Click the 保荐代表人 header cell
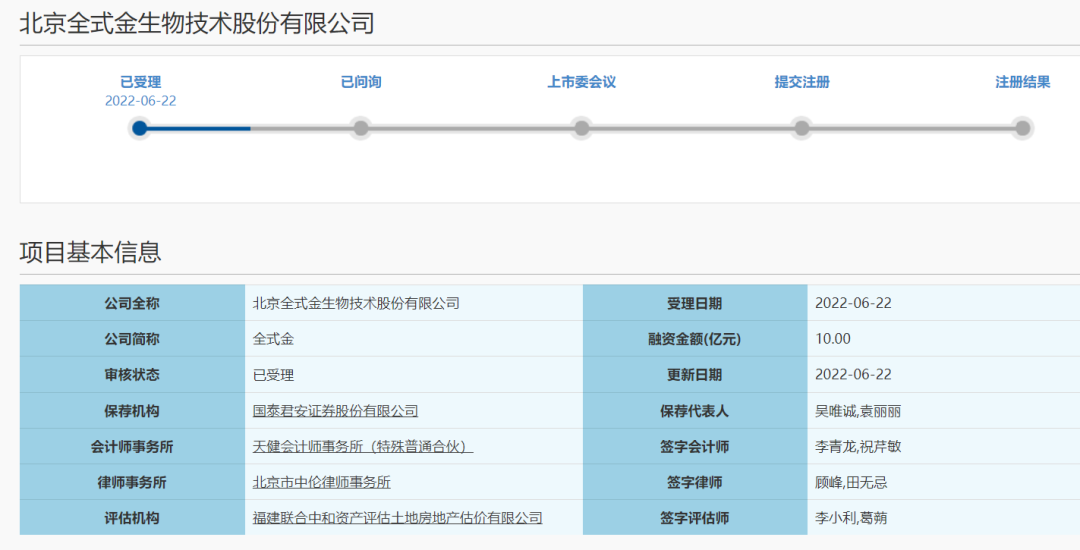The width and height of the screenshot is (1080, 550). click(x=695, y=411)
